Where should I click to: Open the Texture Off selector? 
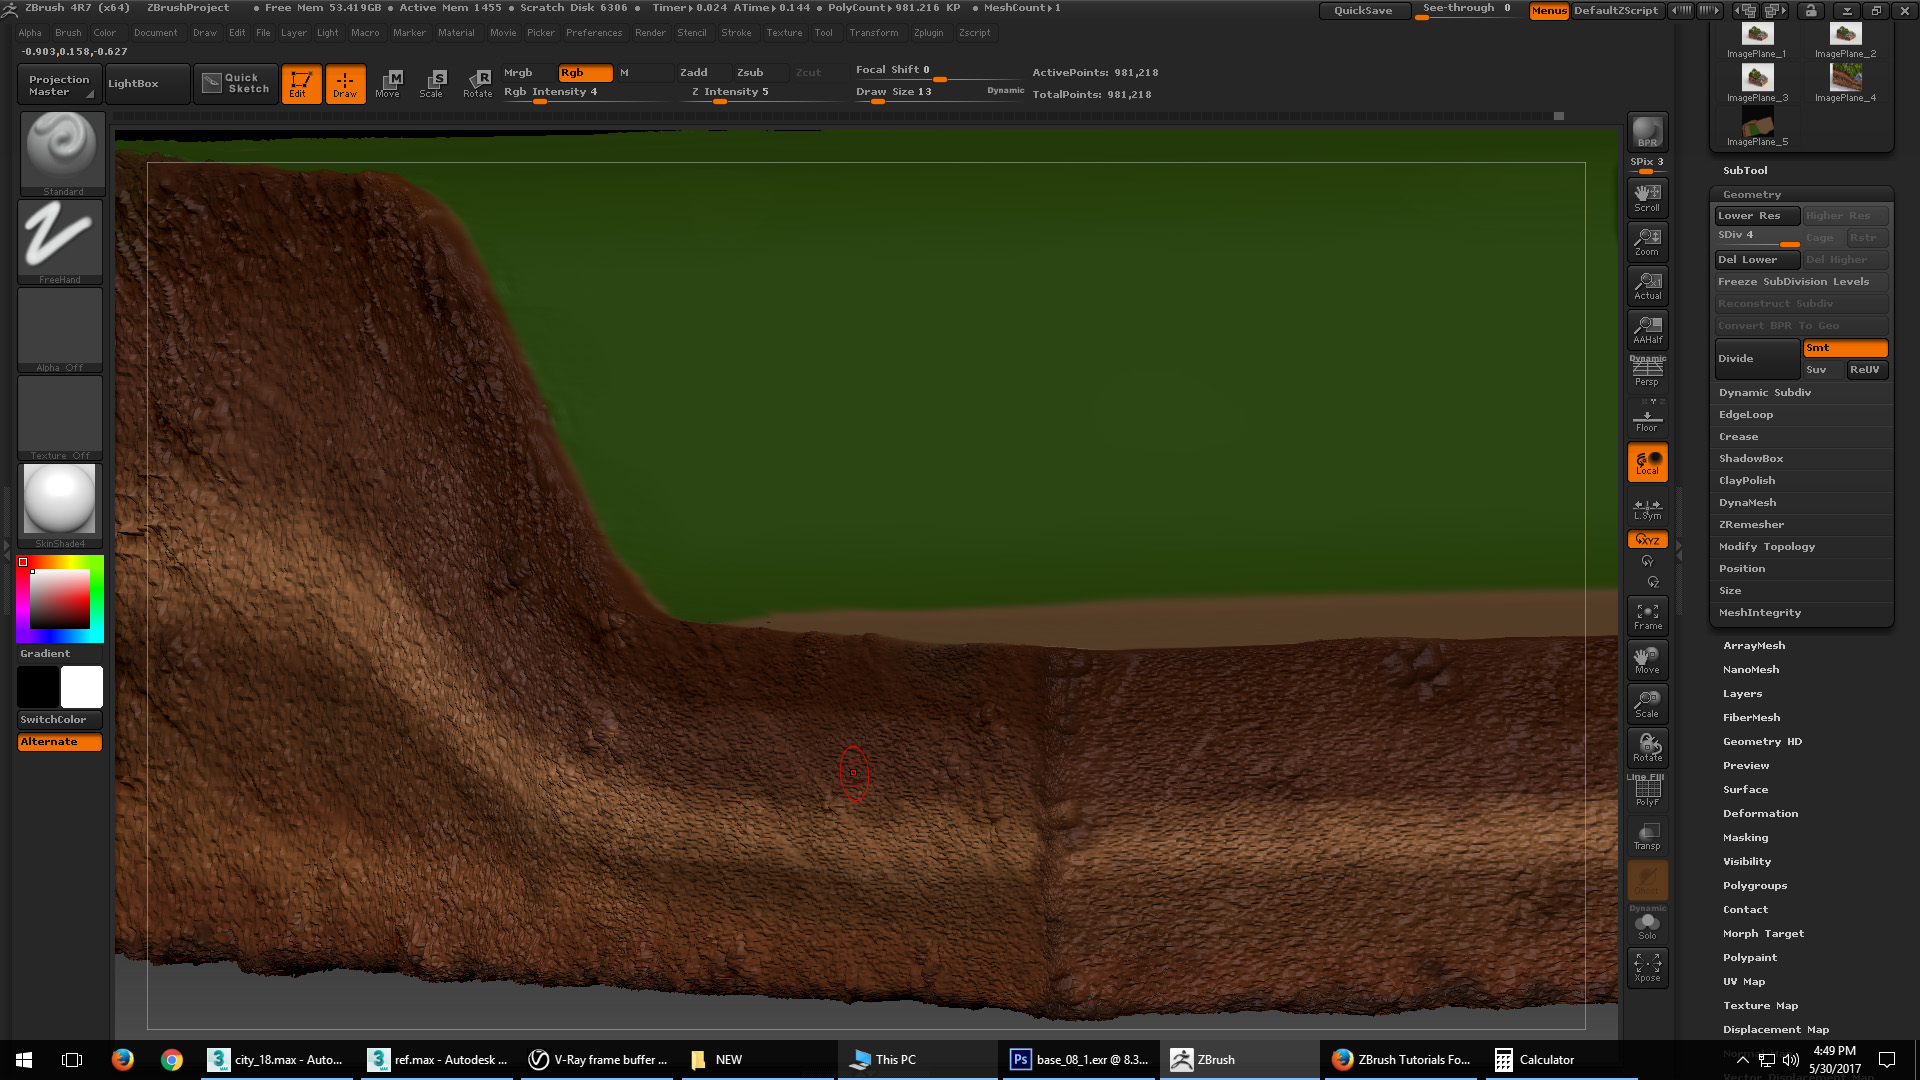point(60,418)
